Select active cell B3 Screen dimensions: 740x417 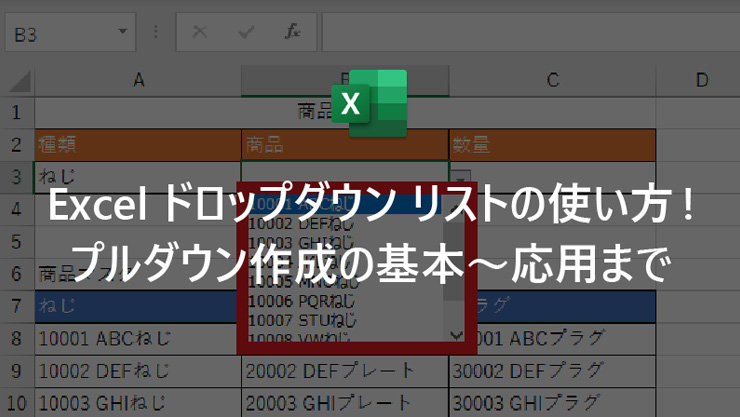point(345,172)
